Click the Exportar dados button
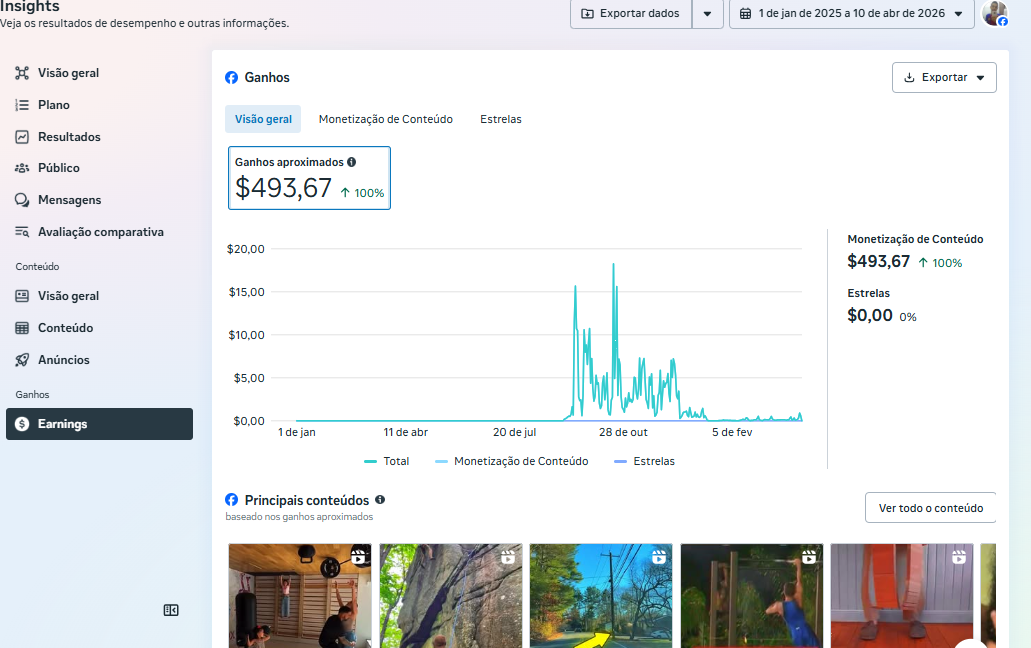Image resolution: width=1031 pixels, height=648 pixels. [x=630, y=13]
